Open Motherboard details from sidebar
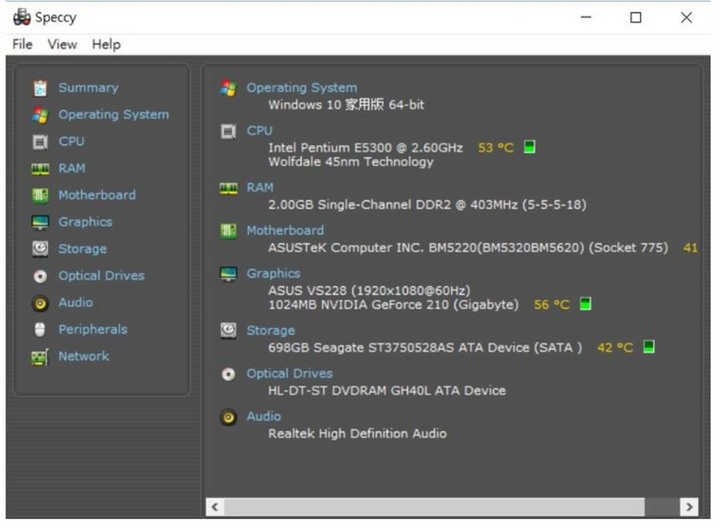 pyautogui.click(x=97, y=195)
